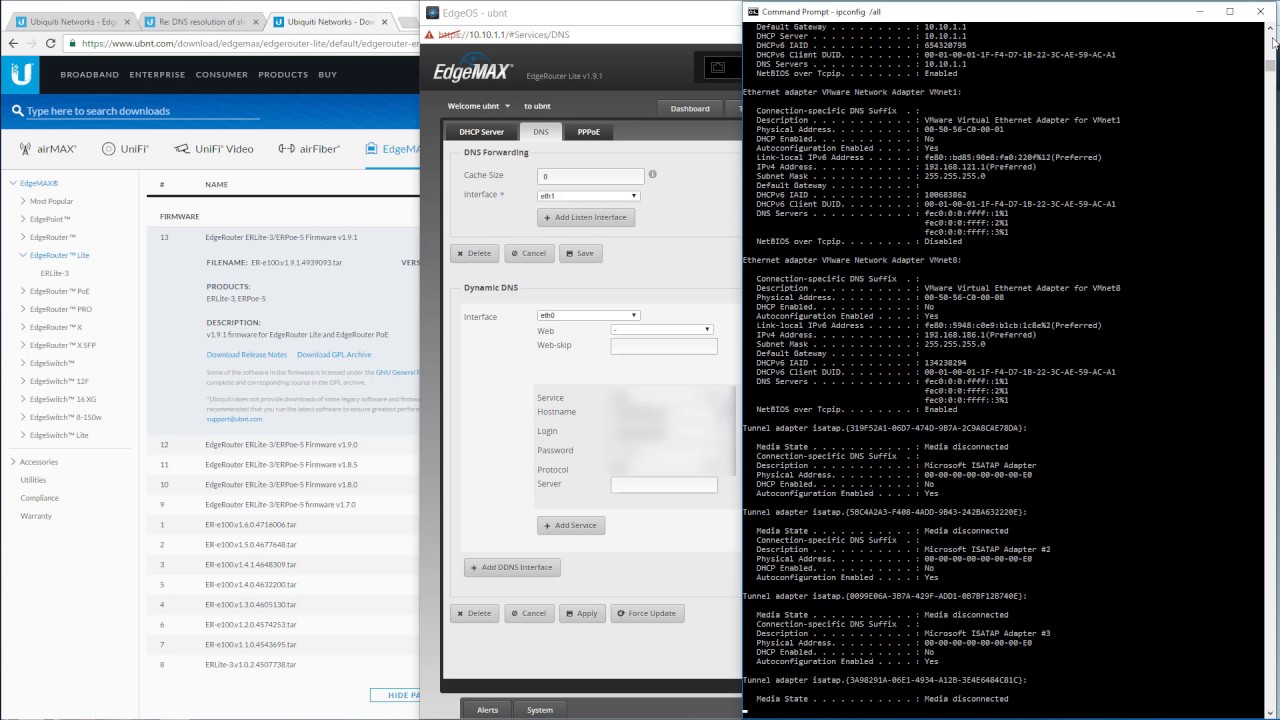Collapse the EdgeMAX tree node

coord(14,183)
